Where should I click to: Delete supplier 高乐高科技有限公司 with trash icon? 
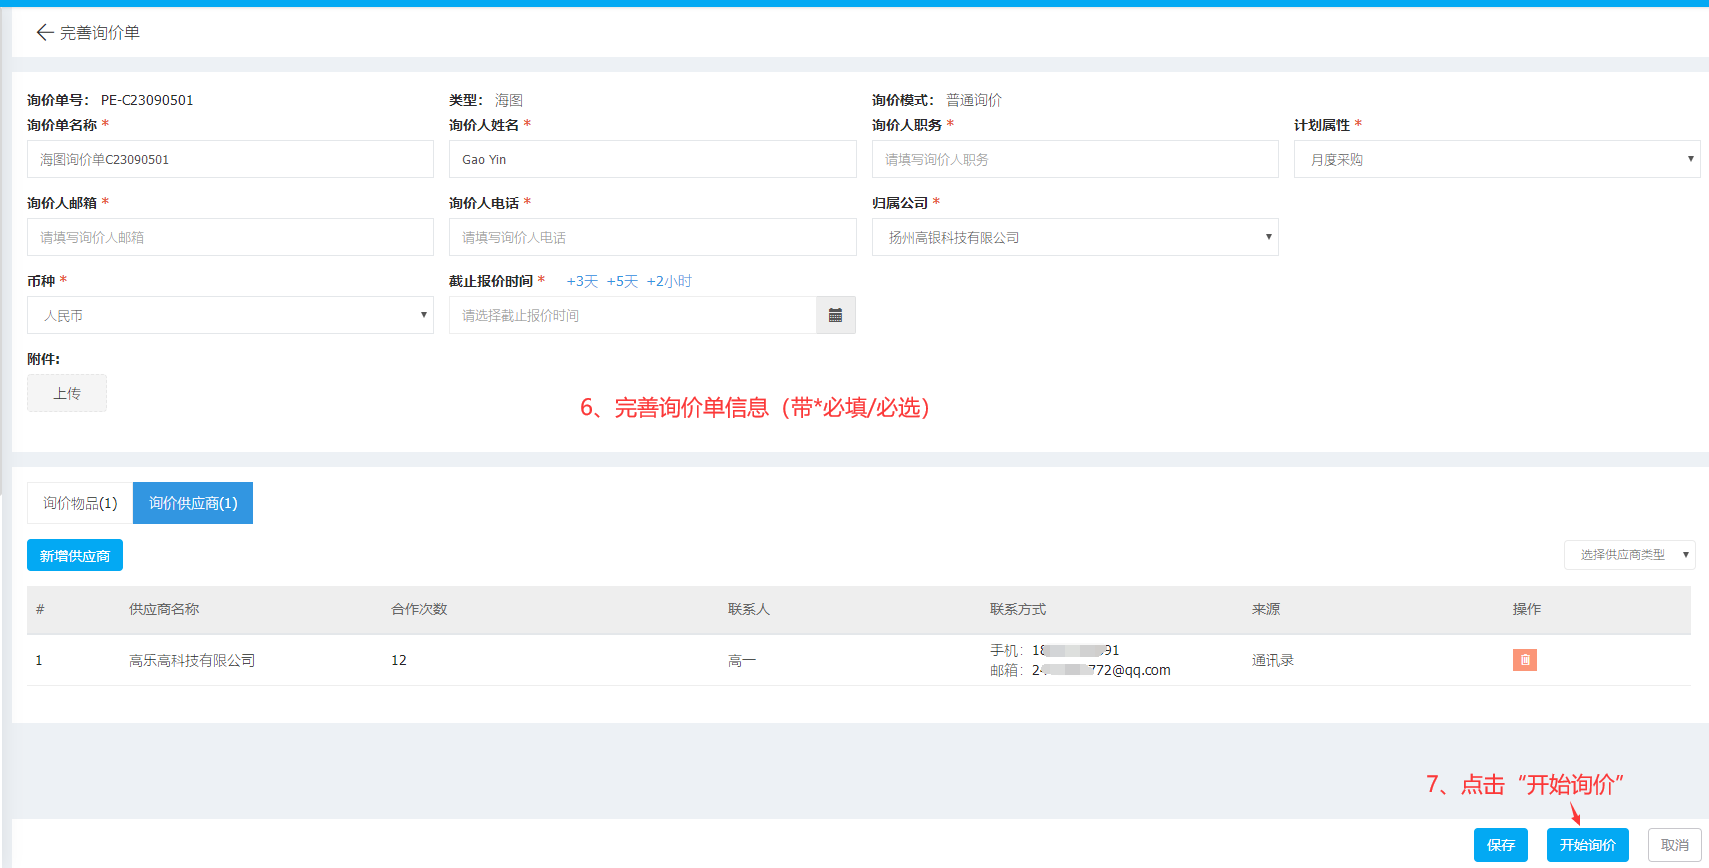point(1524,660)
